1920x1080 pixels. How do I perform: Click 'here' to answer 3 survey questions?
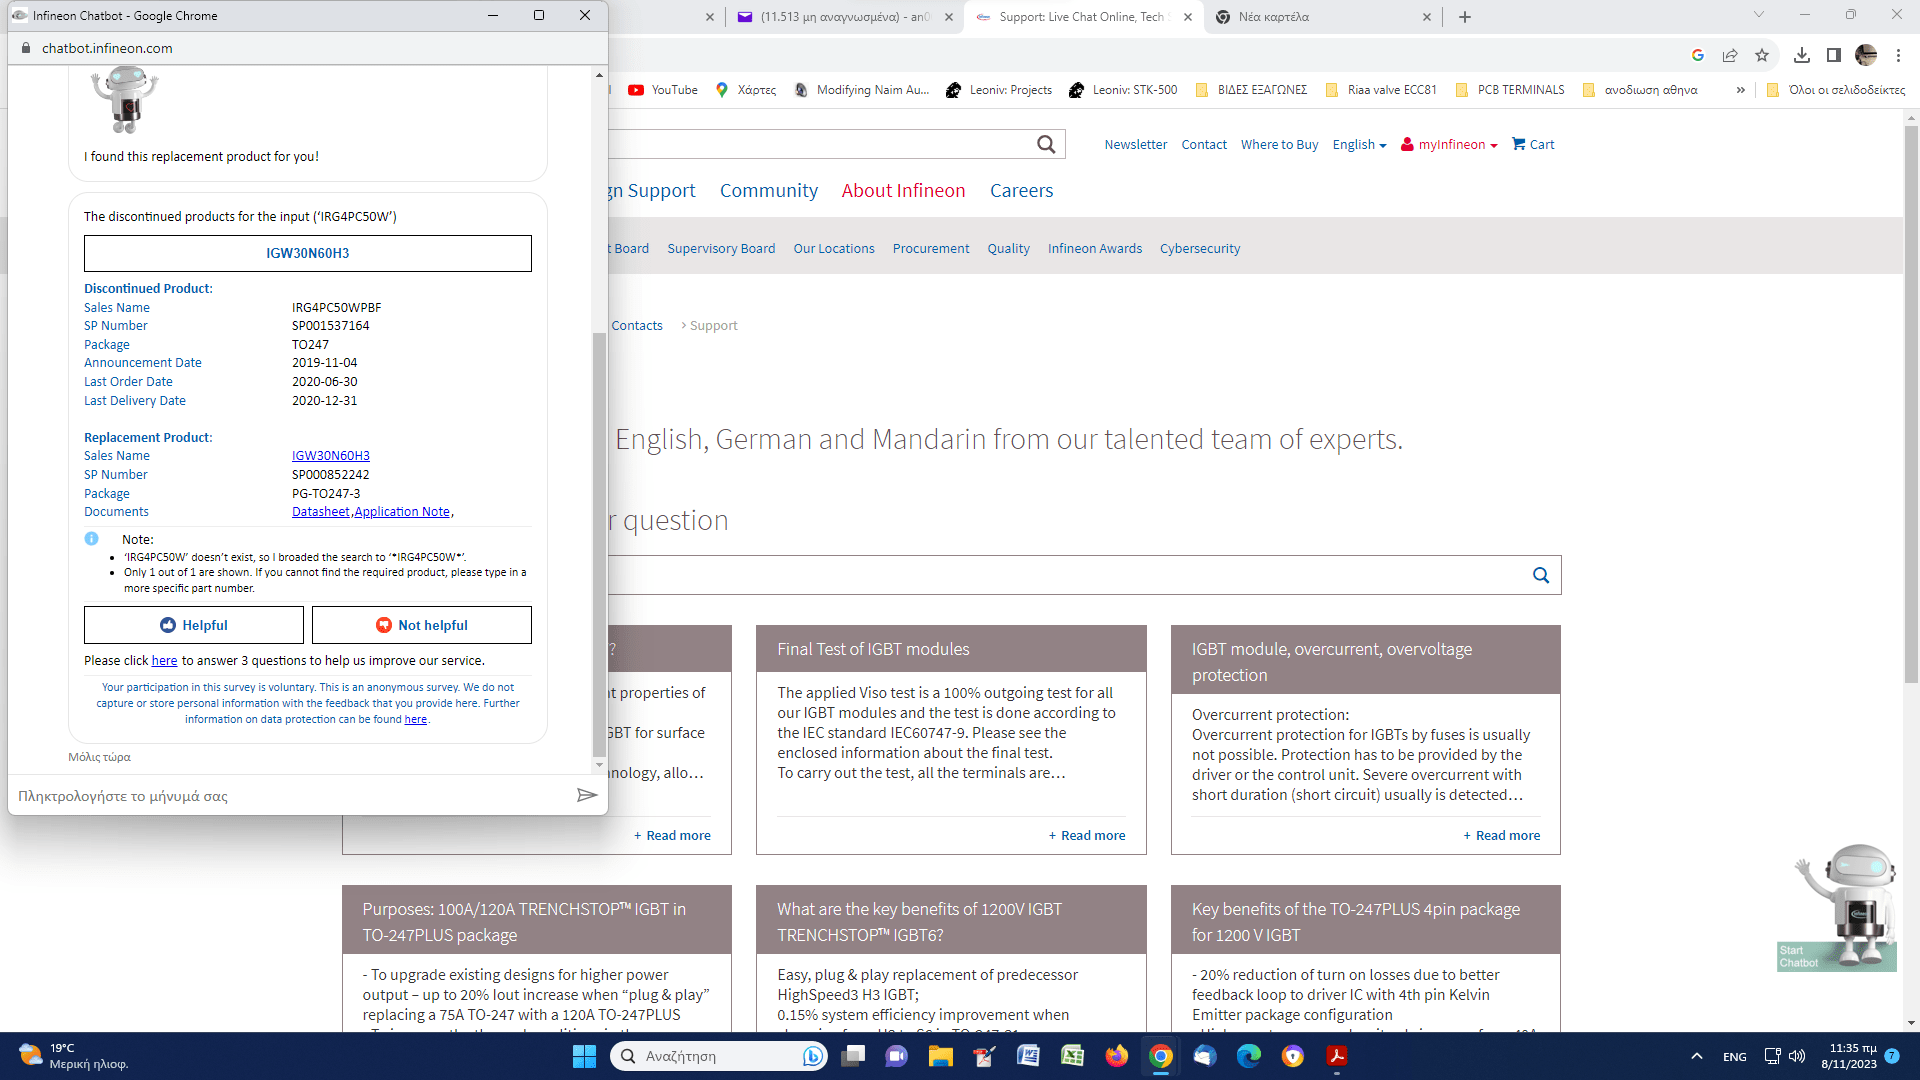point(164,661)
